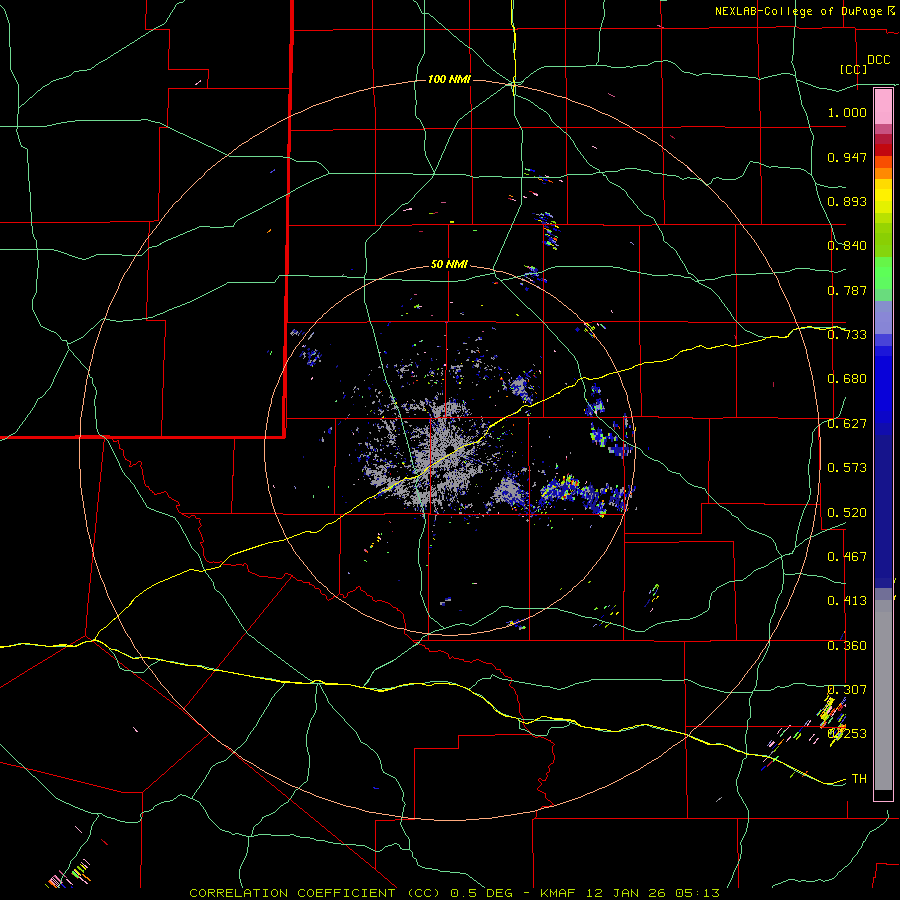This screenshot has height=900, width=900.
Task: Pick the orange legend color band
Action: coord(883,173)
